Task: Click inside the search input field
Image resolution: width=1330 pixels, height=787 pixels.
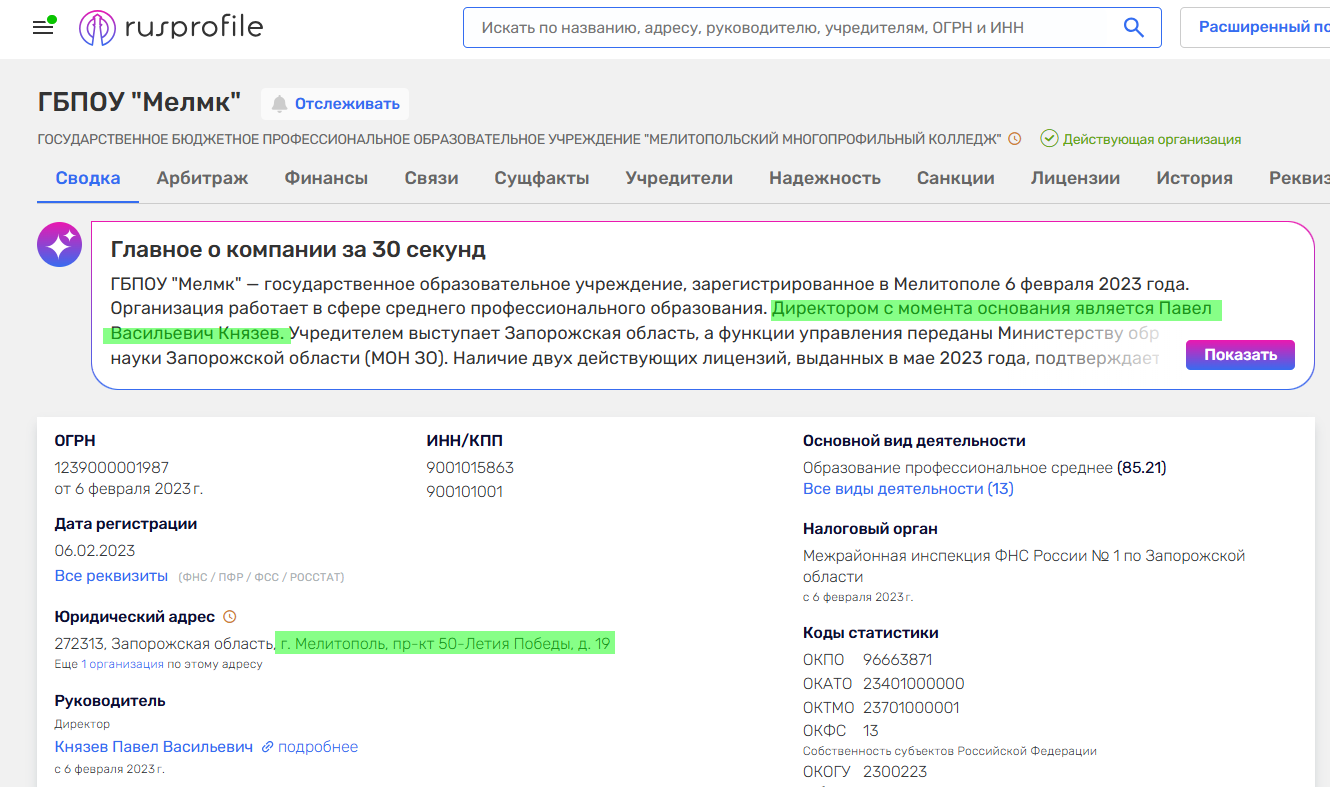Action: pos(780,27)
